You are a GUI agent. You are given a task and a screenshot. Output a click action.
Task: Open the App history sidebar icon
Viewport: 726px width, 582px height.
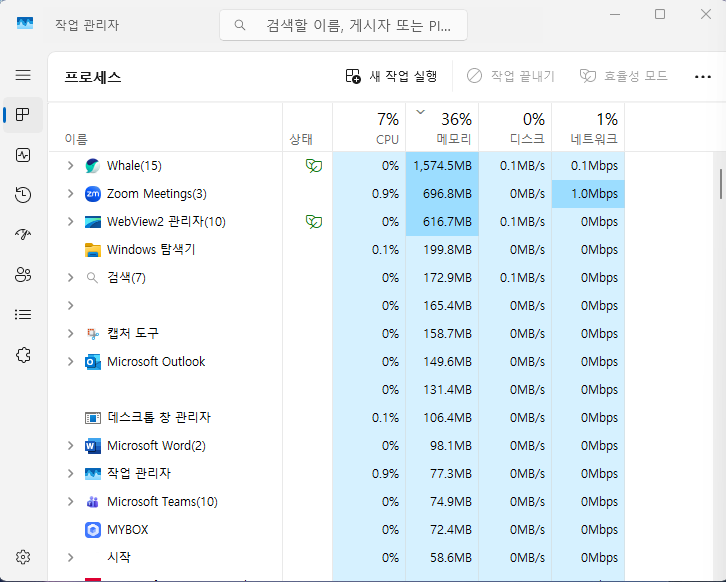point(23,194)
